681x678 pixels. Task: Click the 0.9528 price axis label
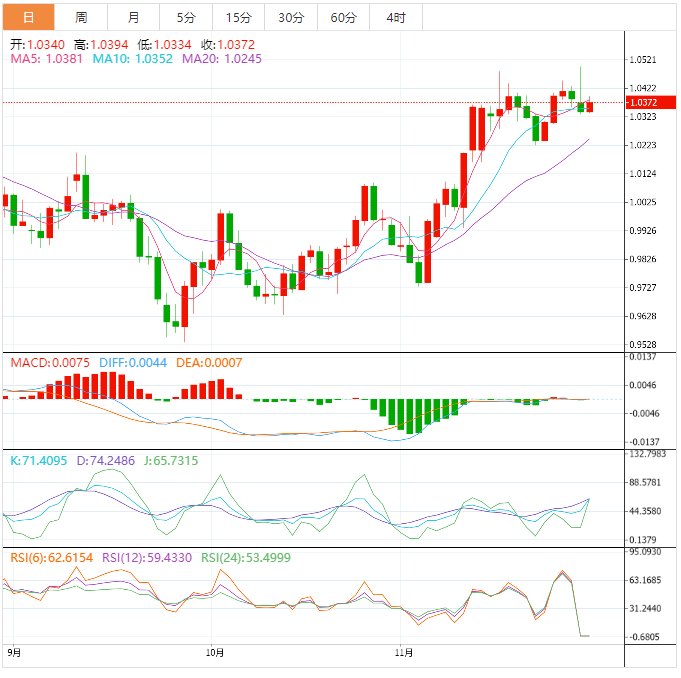click(643, 344)
